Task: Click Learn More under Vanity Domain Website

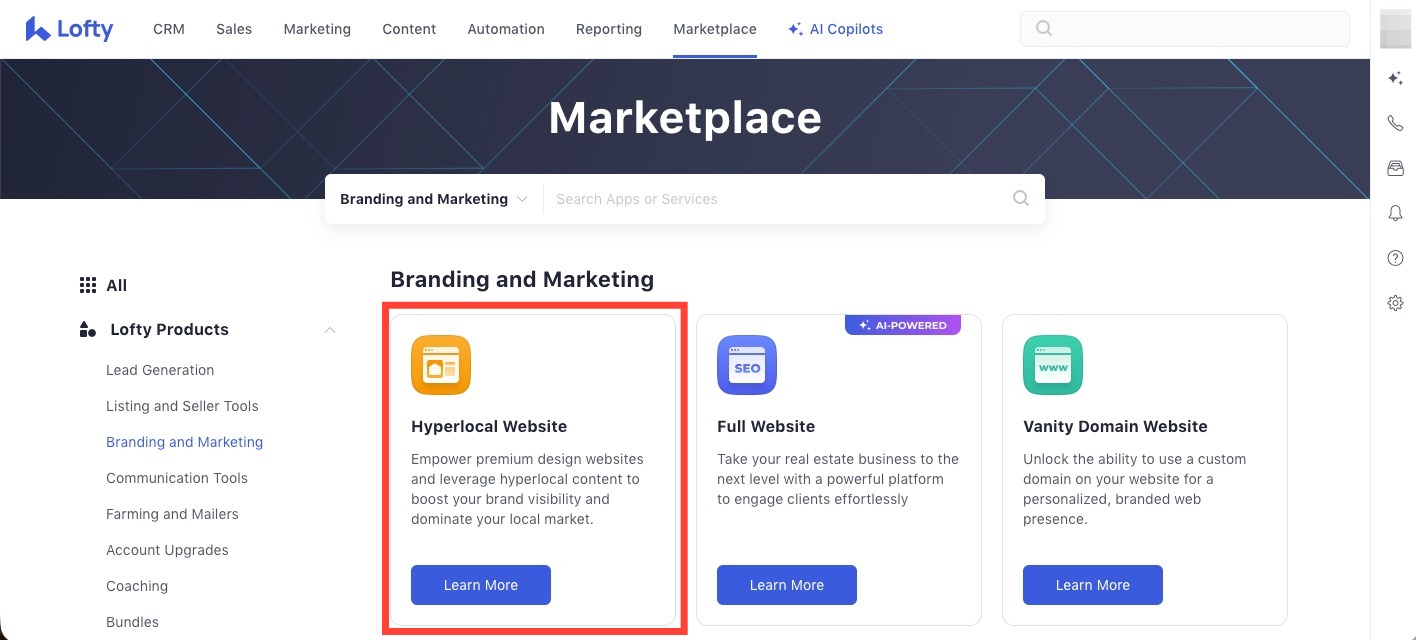Action: (1093, 585)
